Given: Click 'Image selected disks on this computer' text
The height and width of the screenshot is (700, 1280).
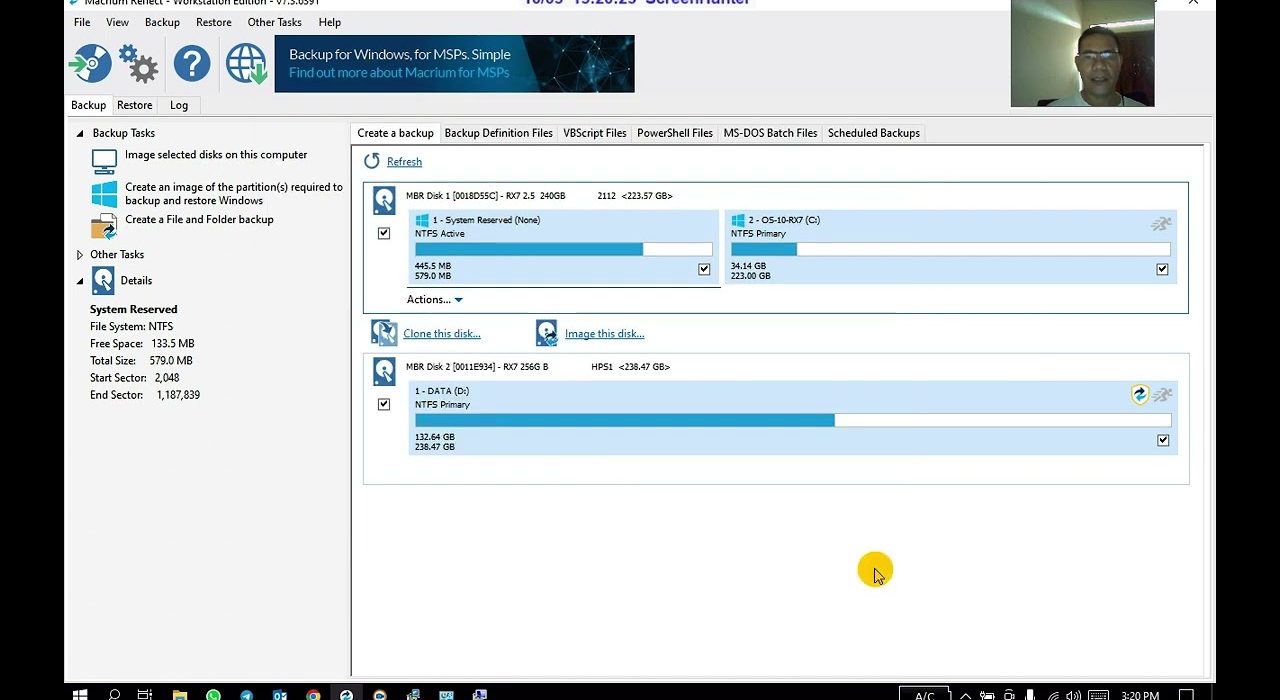Looking at the screenshot, I should click(x=216, y=155).
